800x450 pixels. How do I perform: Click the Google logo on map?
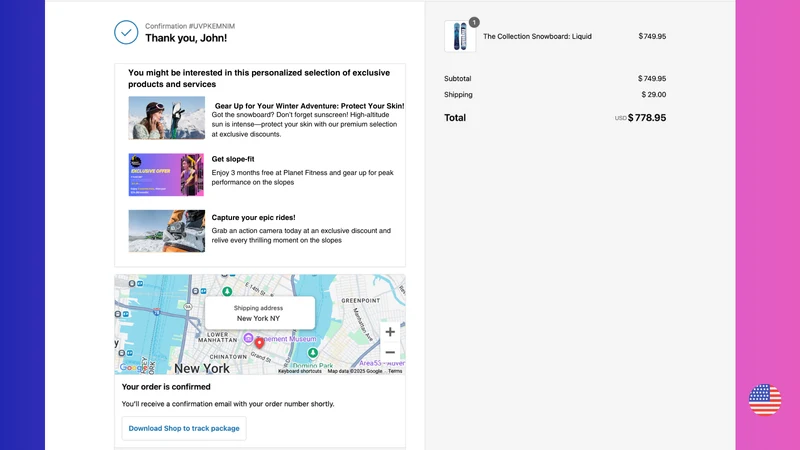[x=133, y=368]
